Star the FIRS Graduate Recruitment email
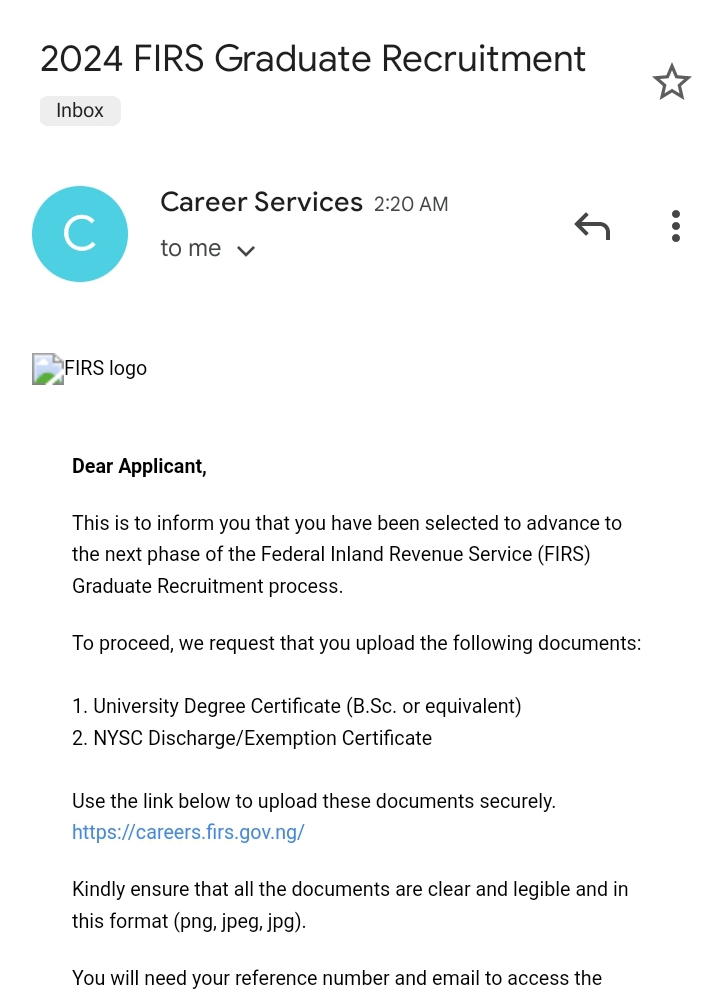Viewport: 720px width, 999px height. point(672,82)
